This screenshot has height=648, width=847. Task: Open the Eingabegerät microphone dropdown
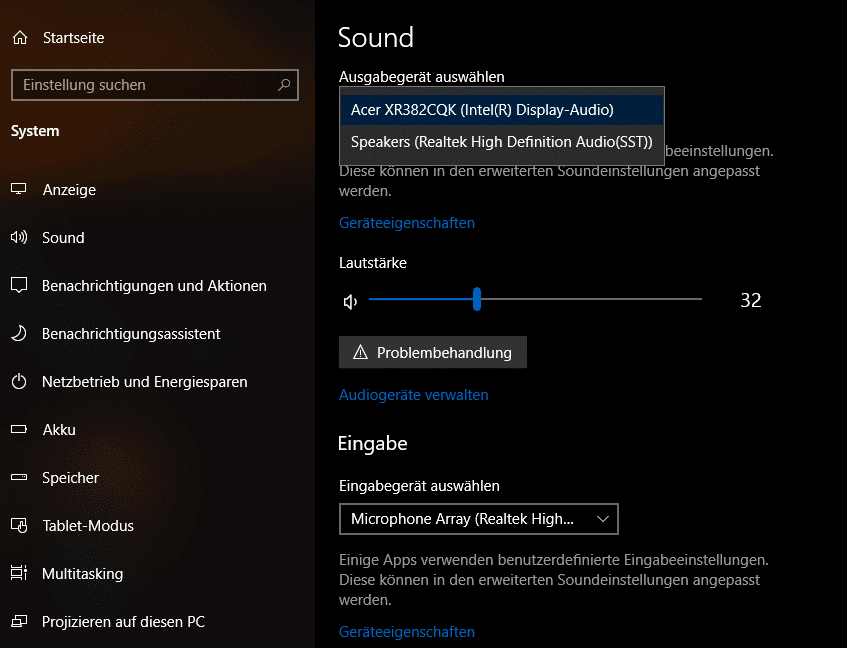478,518
